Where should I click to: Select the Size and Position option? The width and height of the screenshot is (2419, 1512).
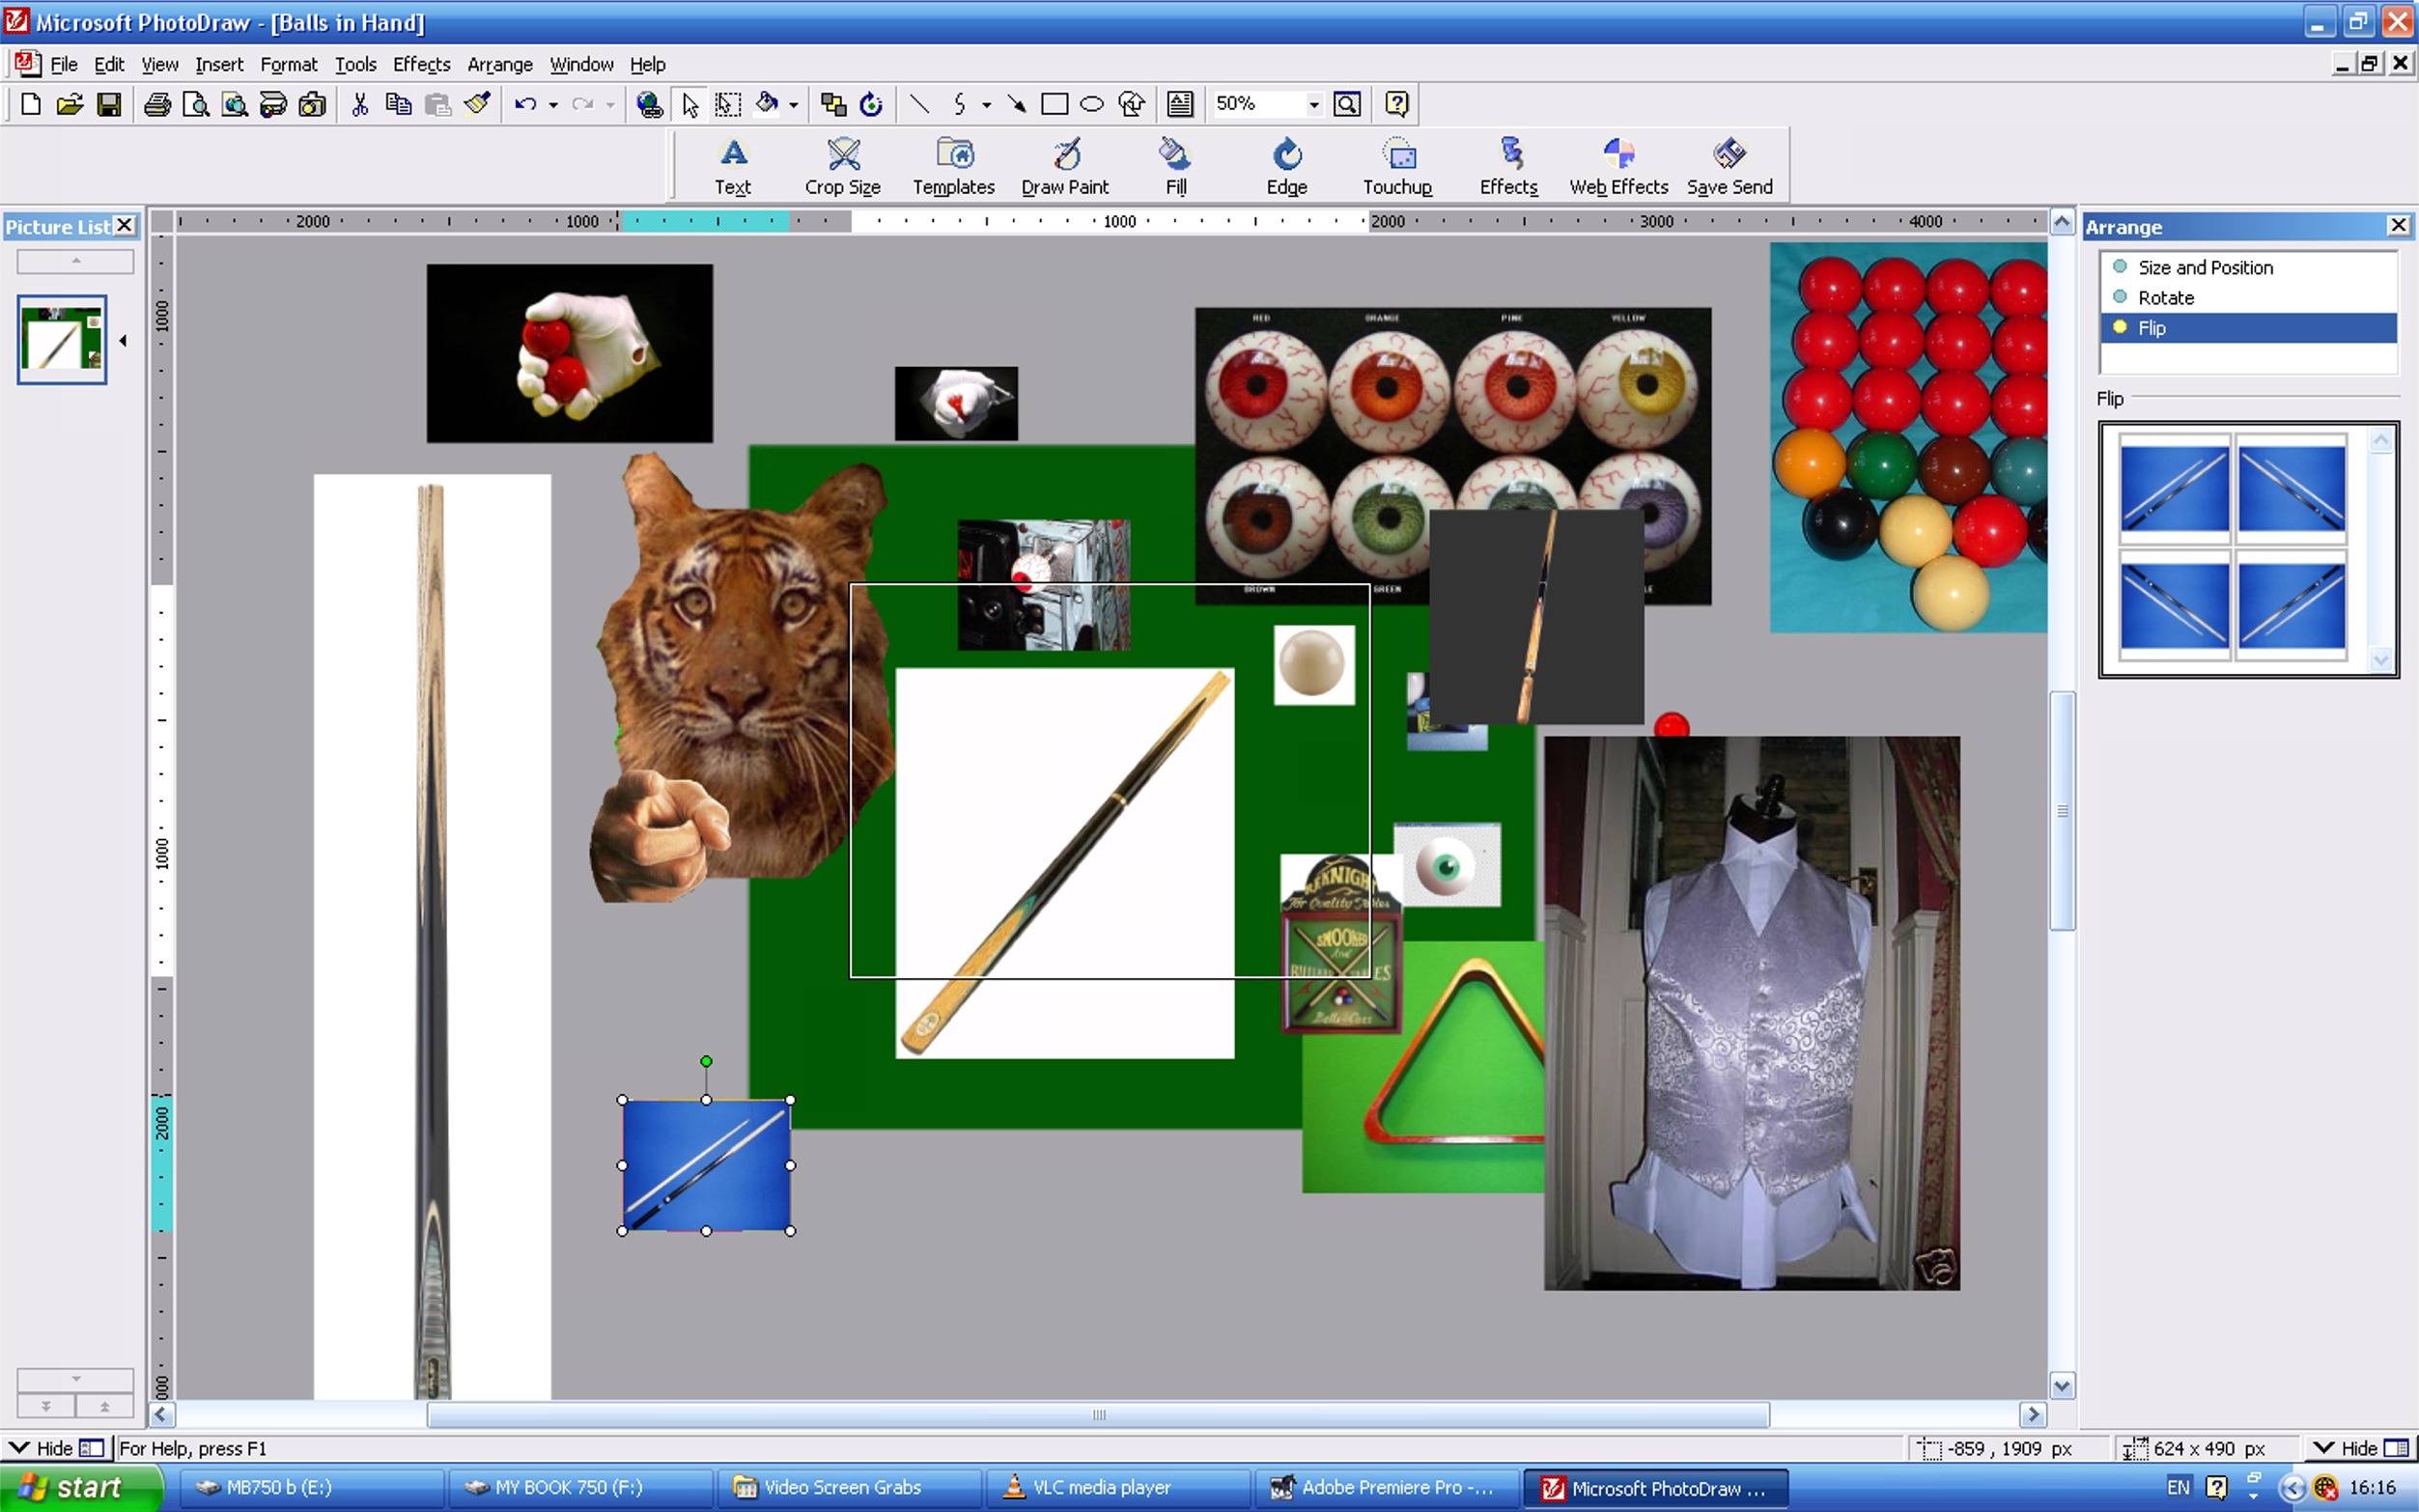click(x=2204, y=267)
